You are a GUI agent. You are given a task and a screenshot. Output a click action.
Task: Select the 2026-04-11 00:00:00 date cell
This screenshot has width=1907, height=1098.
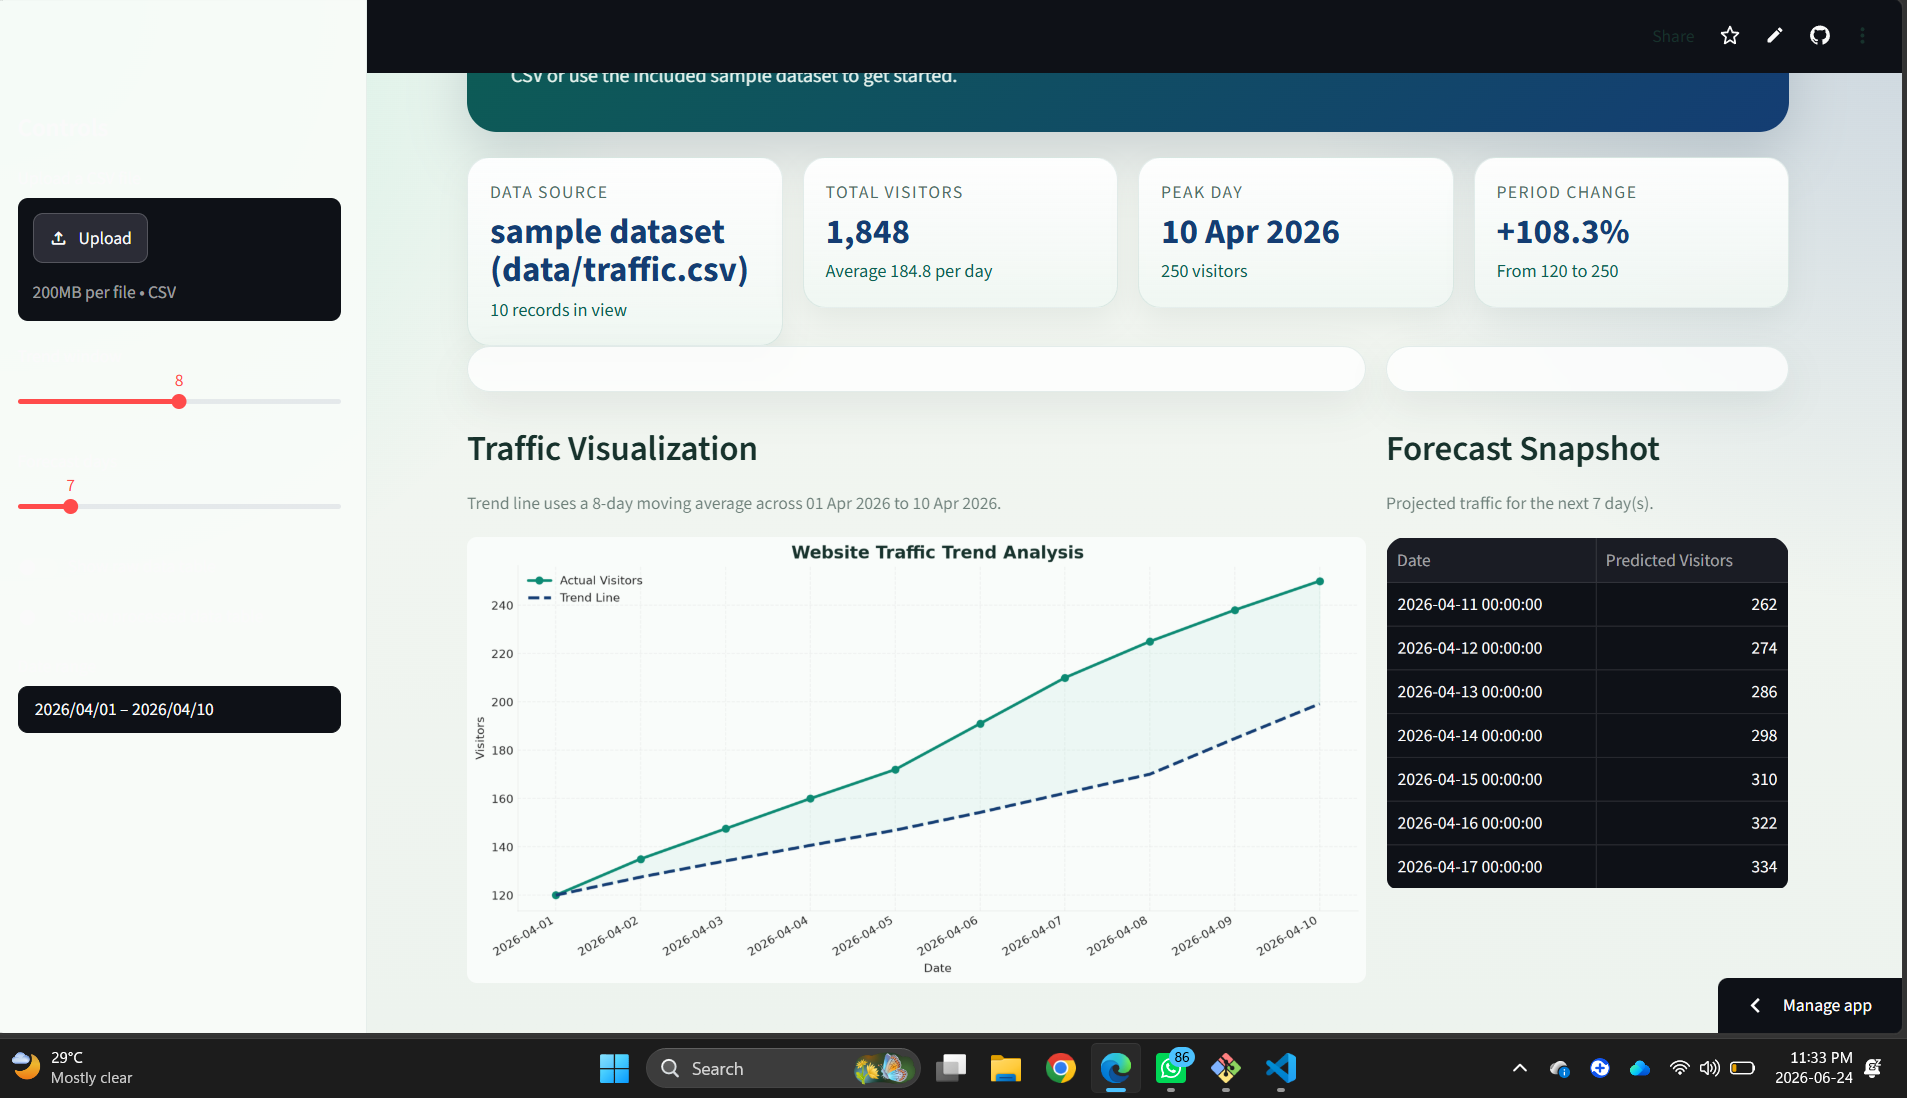click(1491, 604)
